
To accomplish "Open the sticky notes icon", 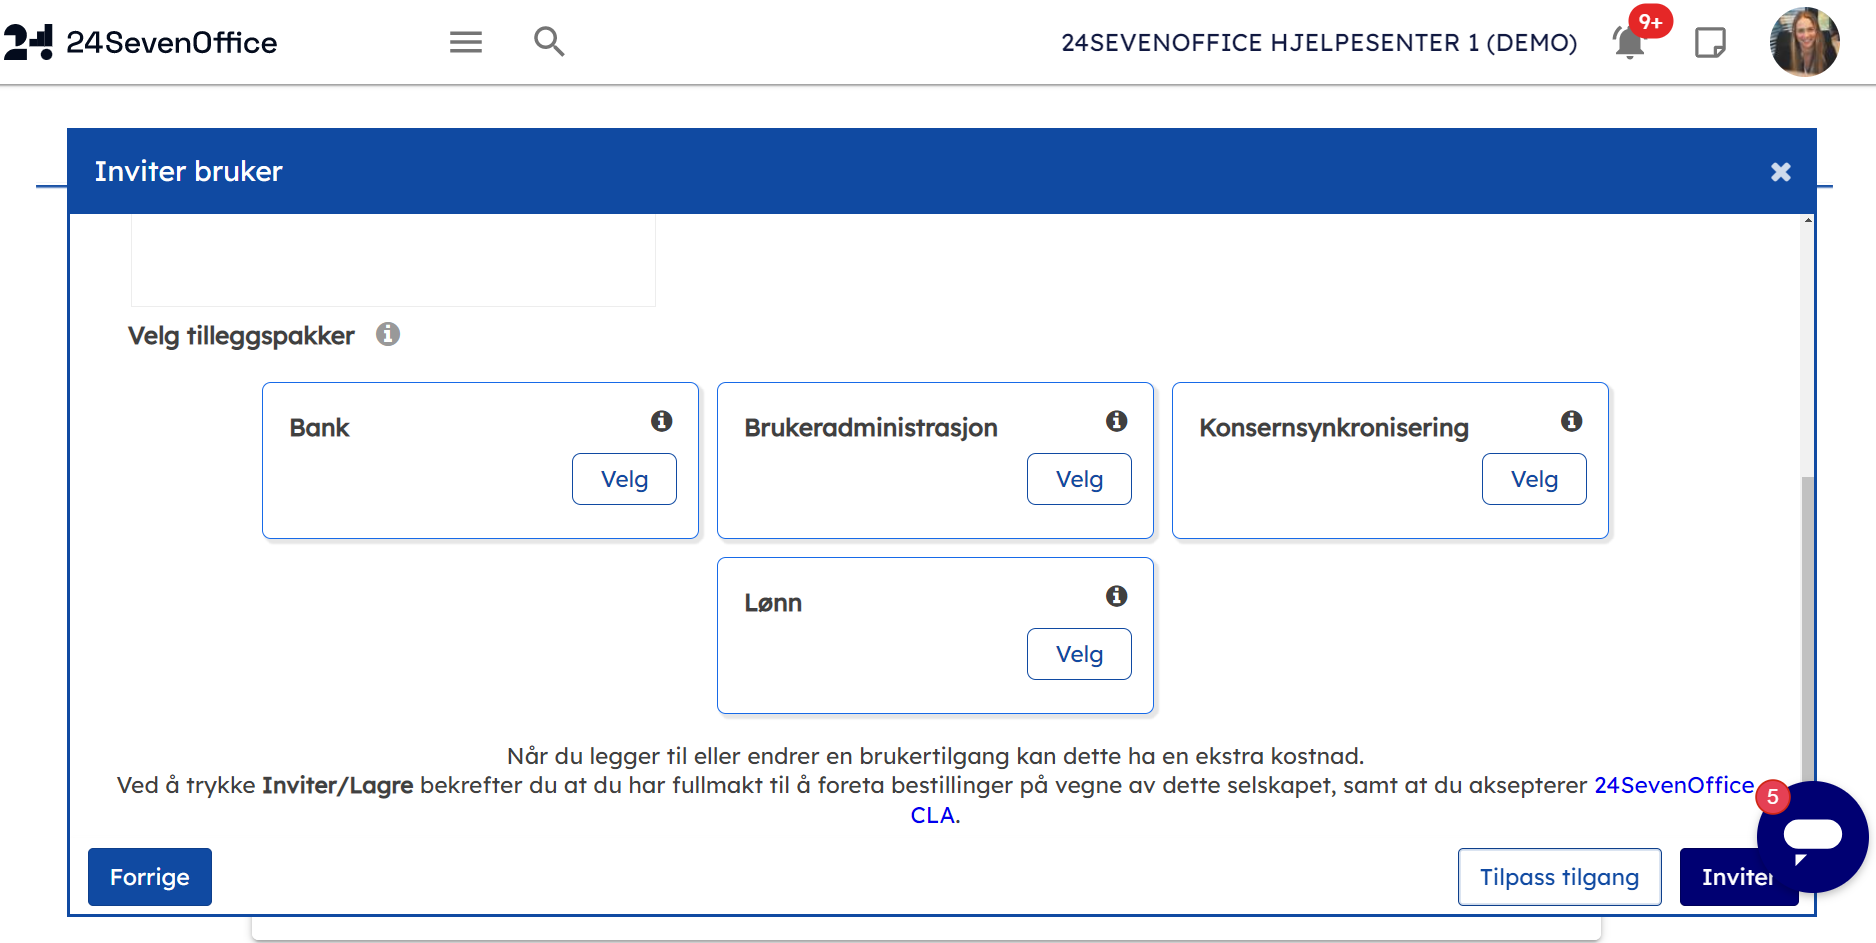I will tap(1710, 43).
